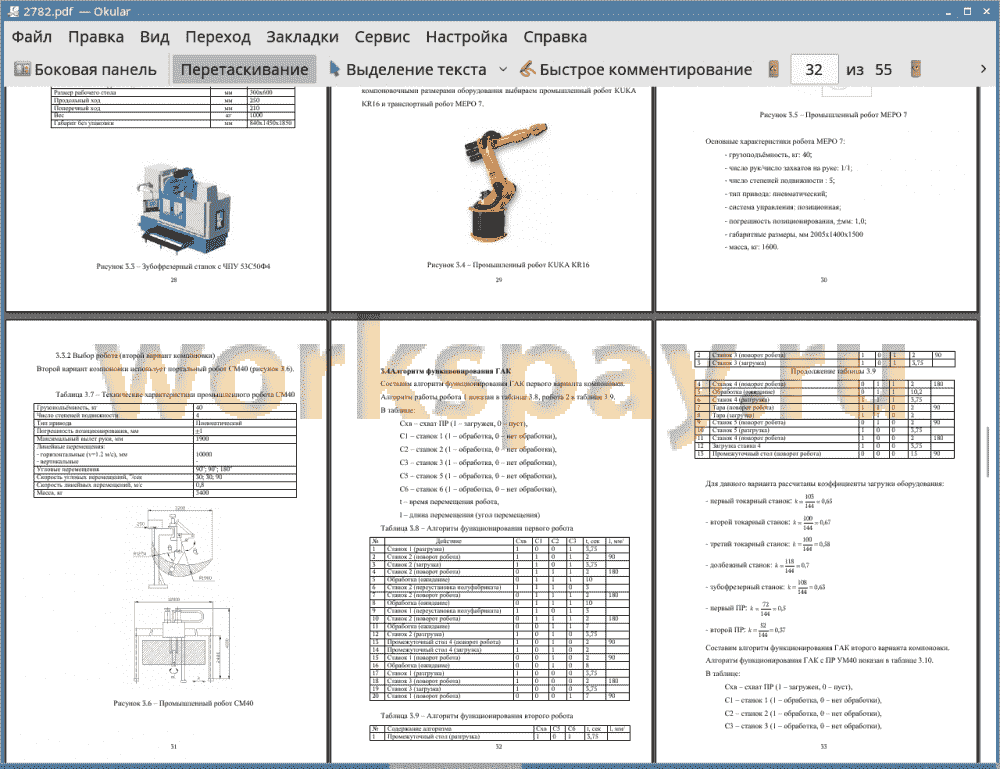Open the Правка menu
The width and height of the screenshot is (1000, 769).
(x=96, y=37)
